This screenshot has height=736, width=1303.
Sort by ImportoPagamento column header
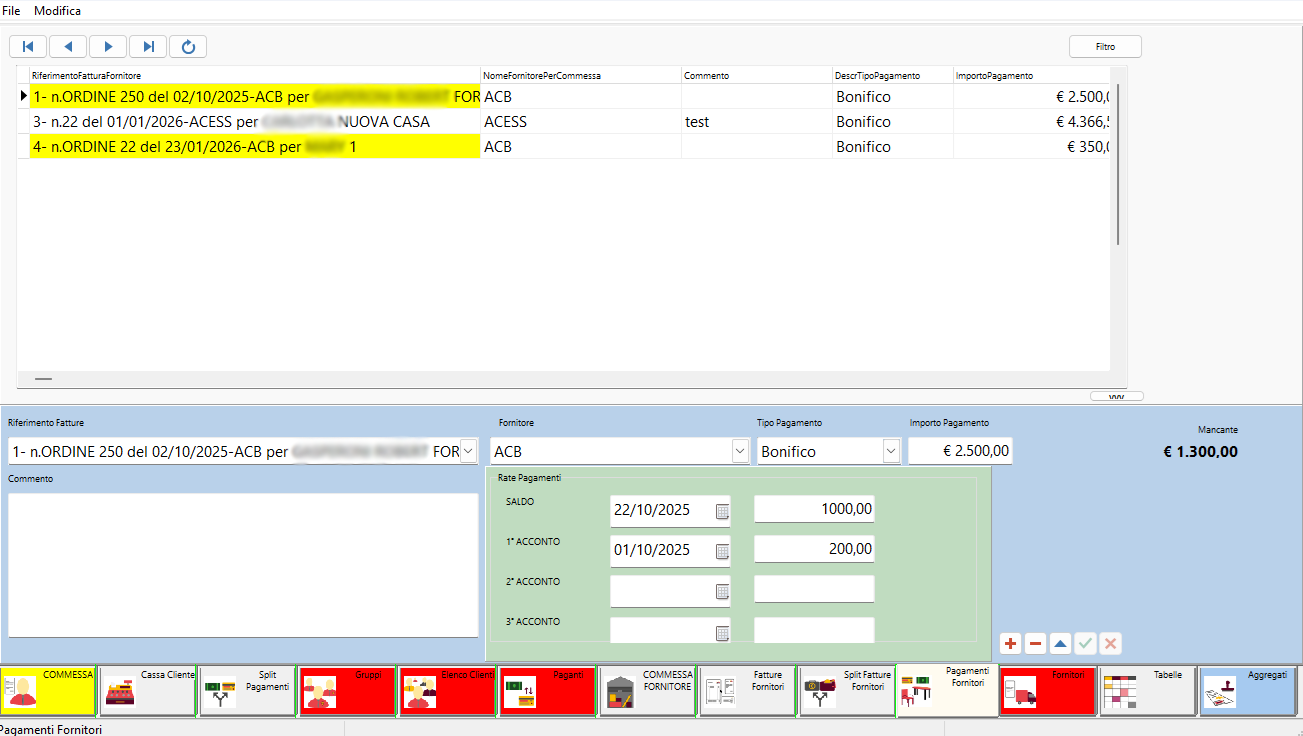[1032, 75]
